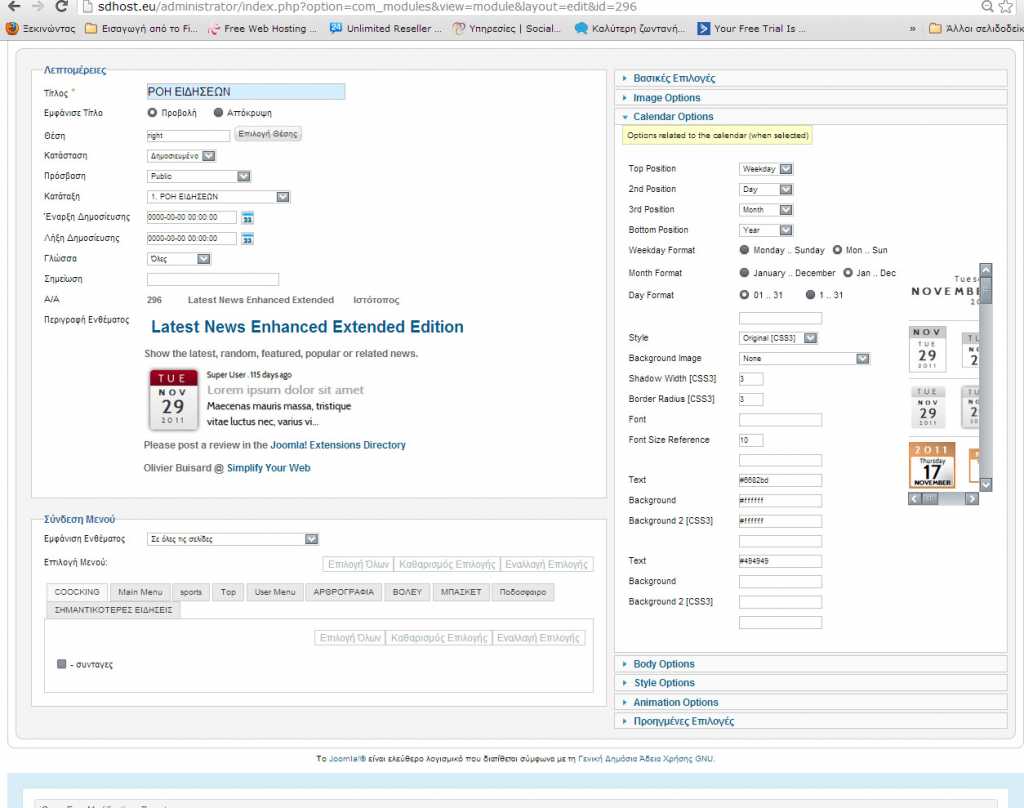1024x808 pixels.
Task: Switch to the 'Main Menu' tab
Action: (139, 592)
